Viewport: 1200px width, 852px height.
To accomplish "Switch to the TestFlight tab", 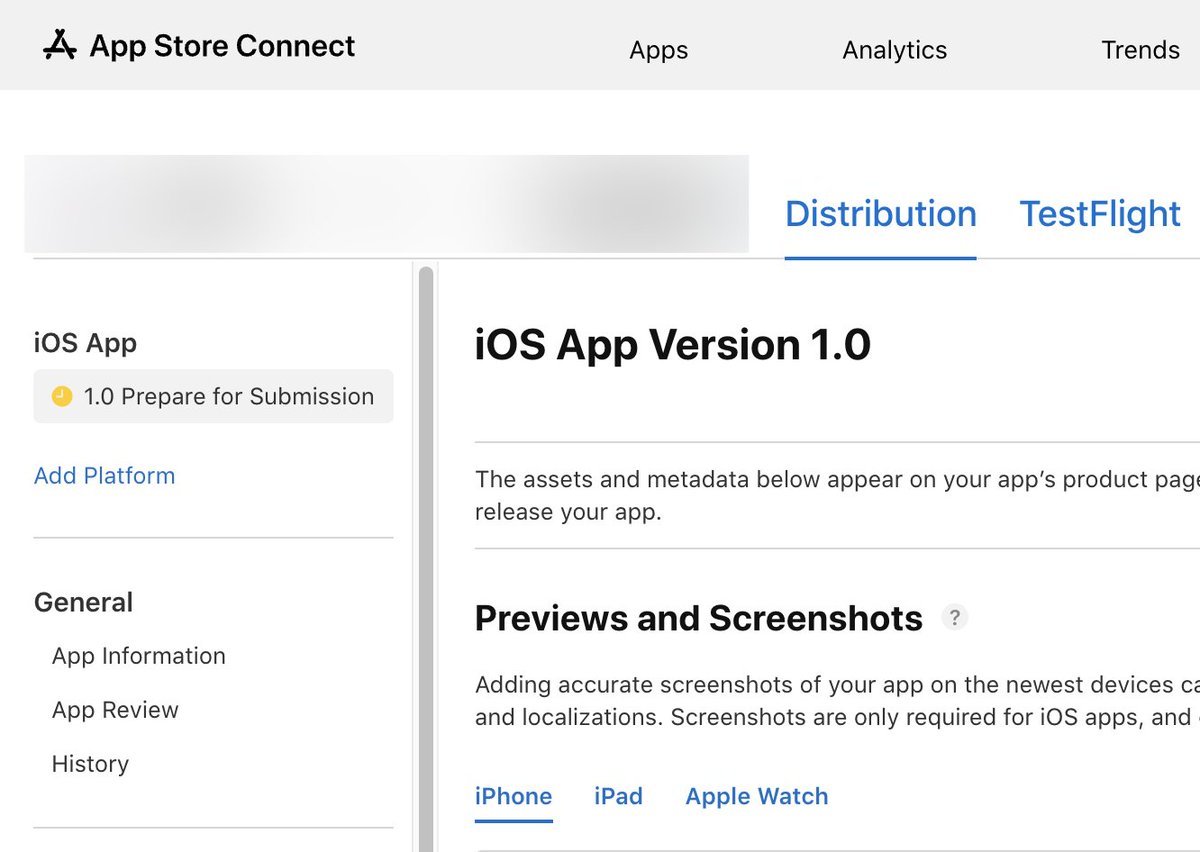I will [x=1100, y=214].
